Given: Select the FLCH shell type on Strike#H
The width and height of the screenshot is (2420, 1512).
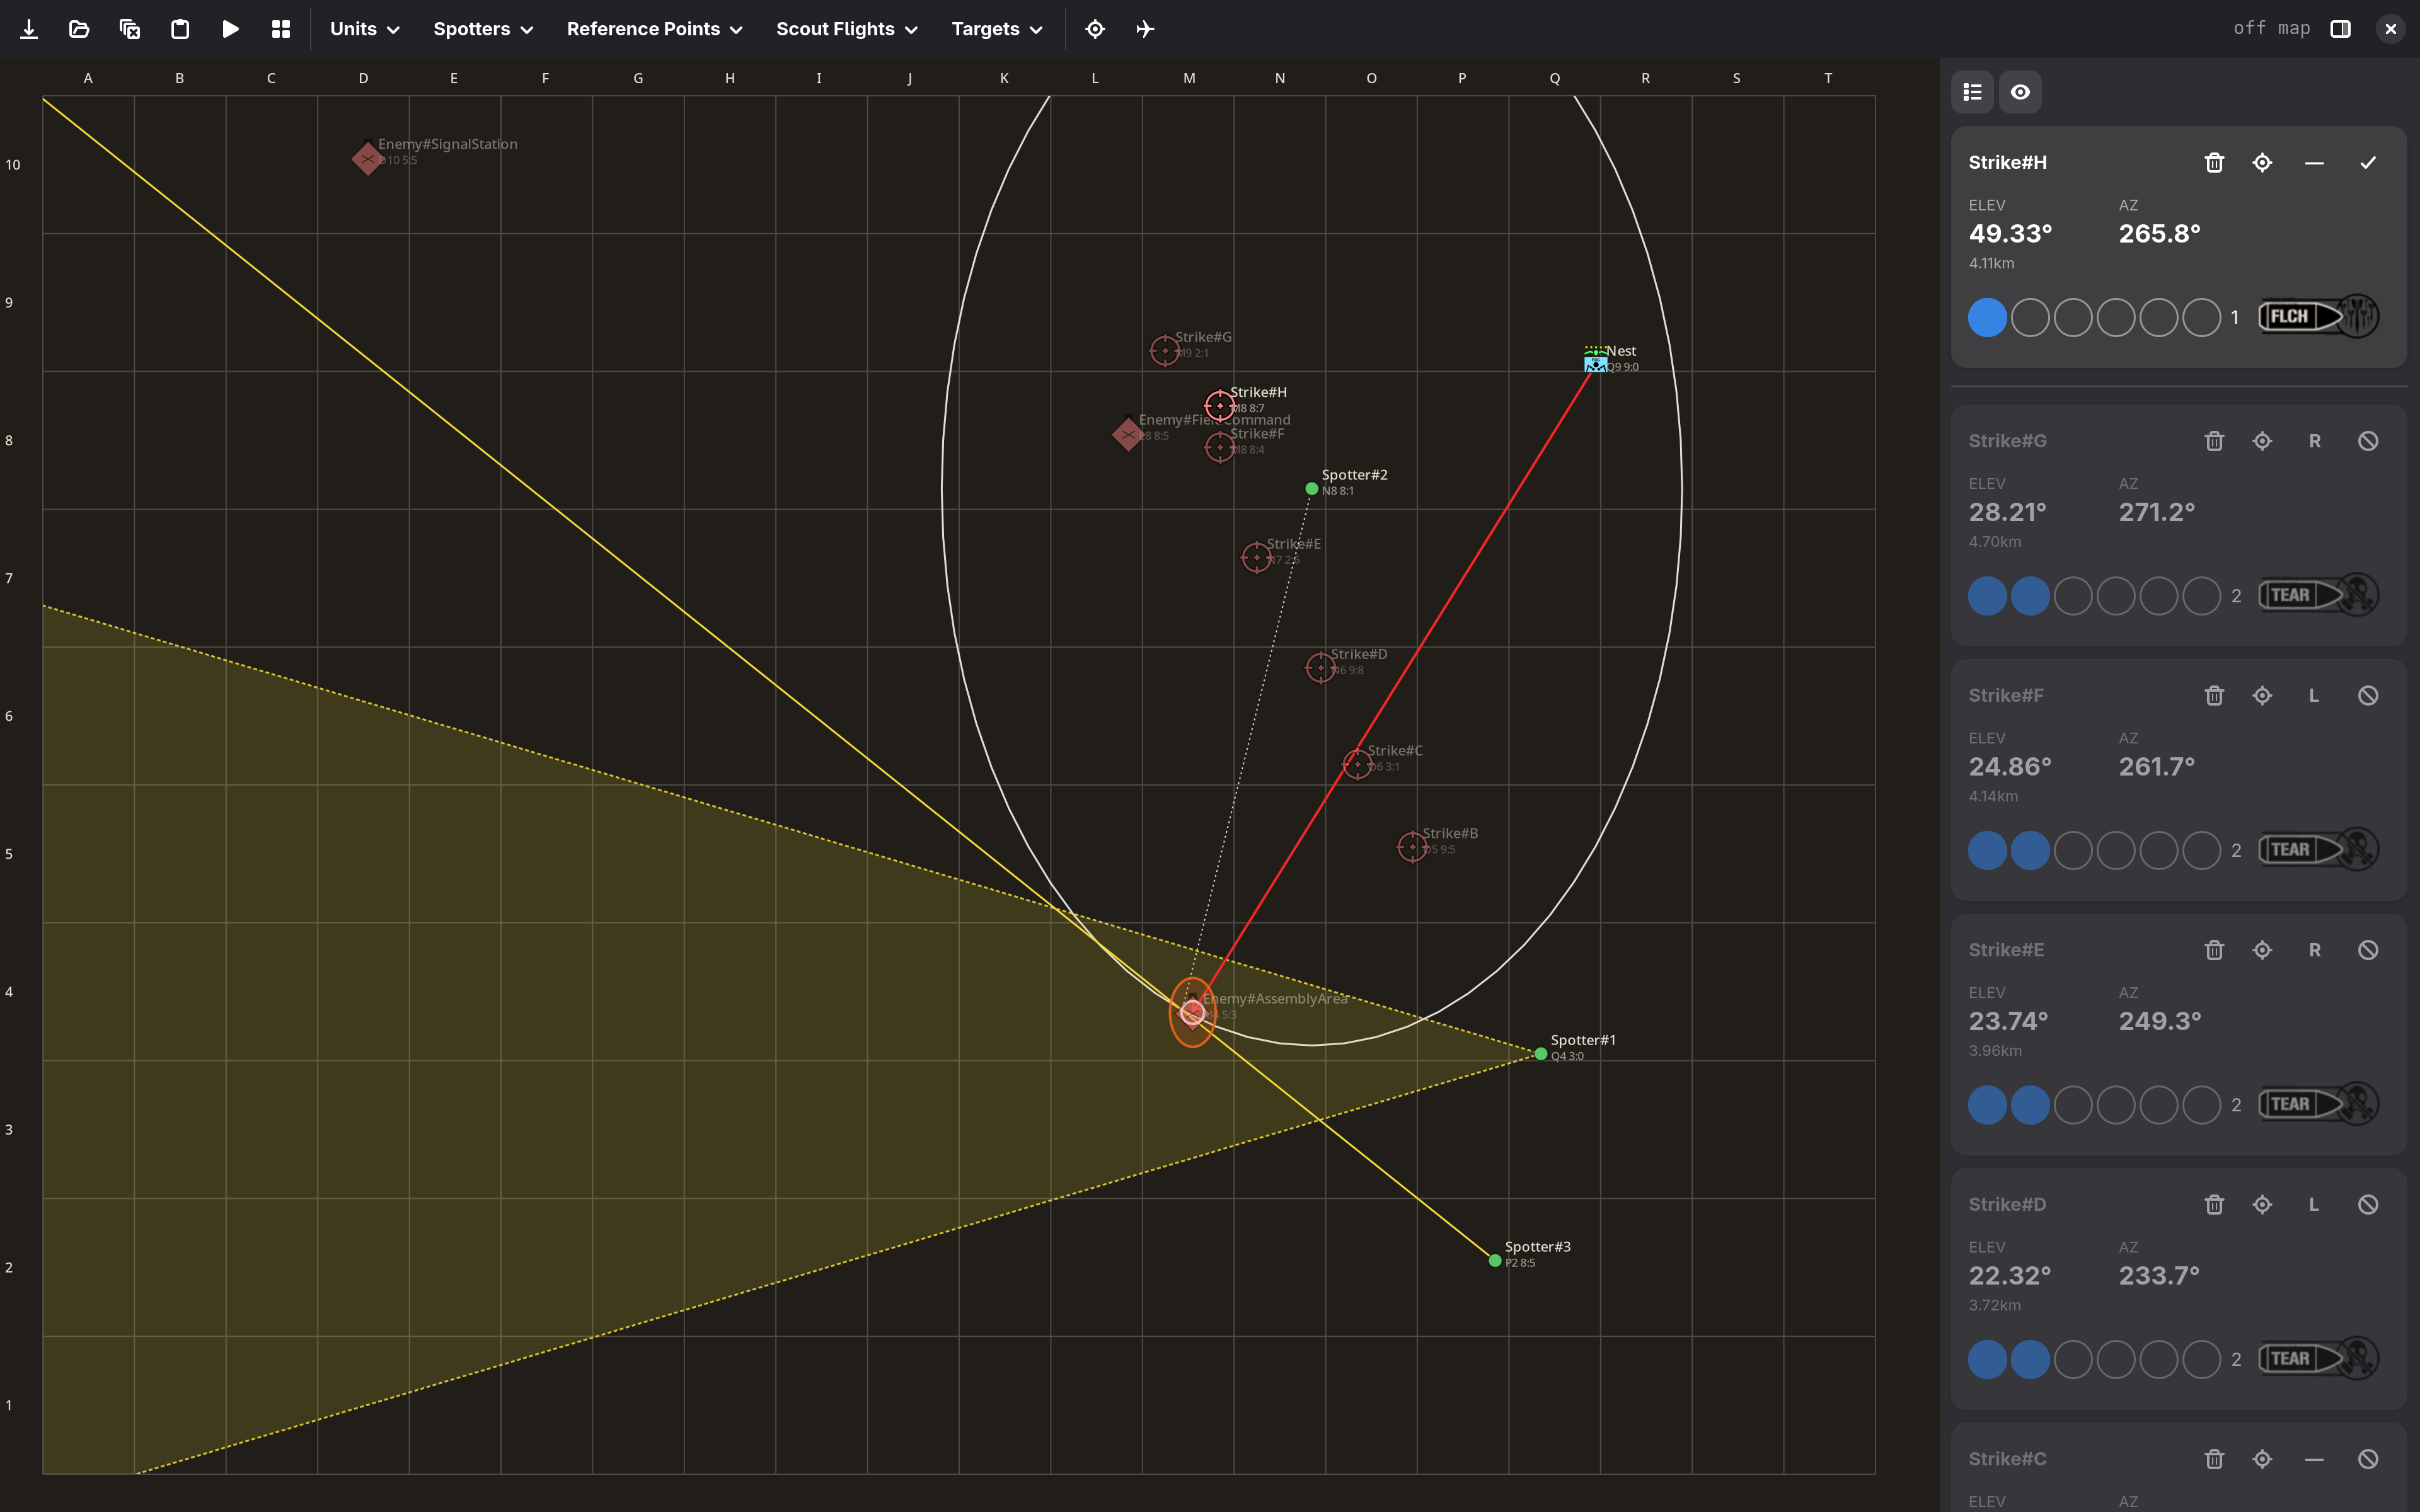Looking at the screenshot, I should tap(2318, 317).
